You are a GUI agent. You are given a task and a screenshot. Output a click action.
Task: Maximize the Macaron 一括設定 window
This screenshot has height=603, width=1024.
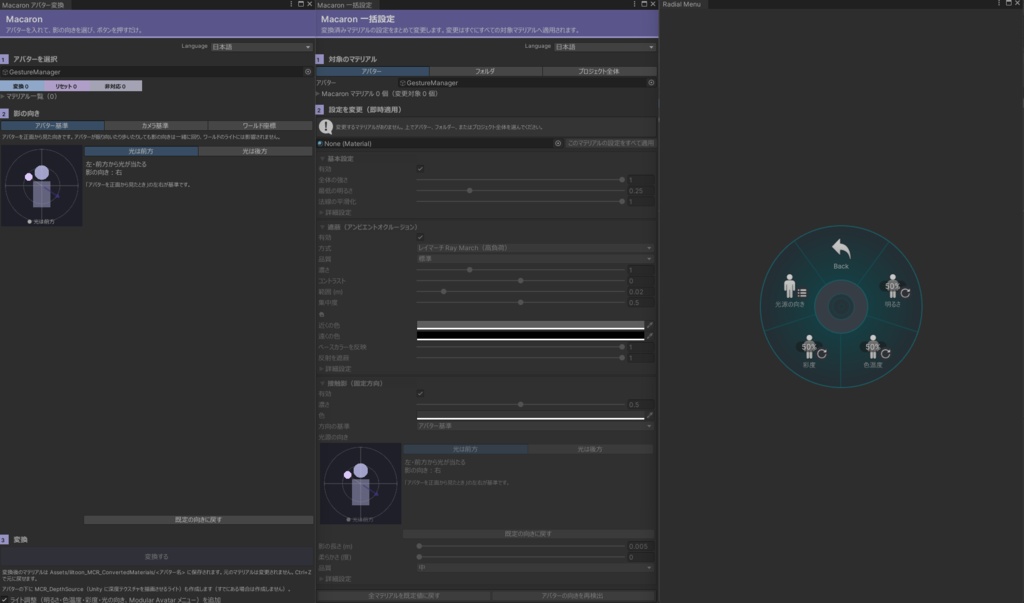pos(643,4)
